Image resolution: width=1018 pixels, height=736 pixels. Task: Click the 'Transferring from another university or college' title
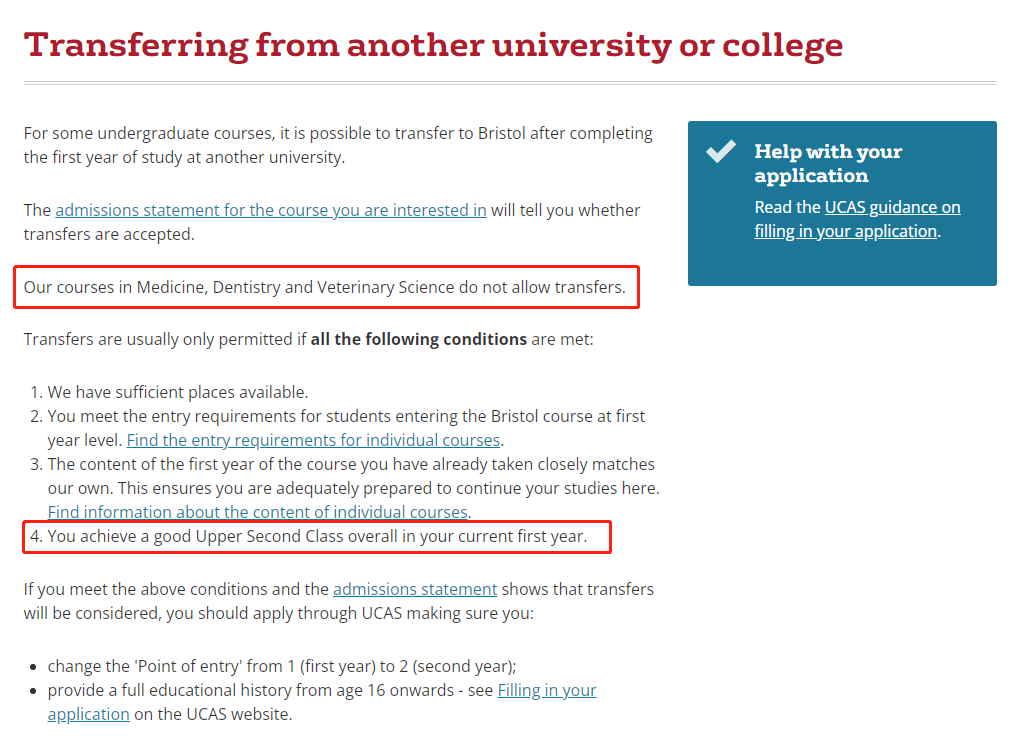click(433, 45)
